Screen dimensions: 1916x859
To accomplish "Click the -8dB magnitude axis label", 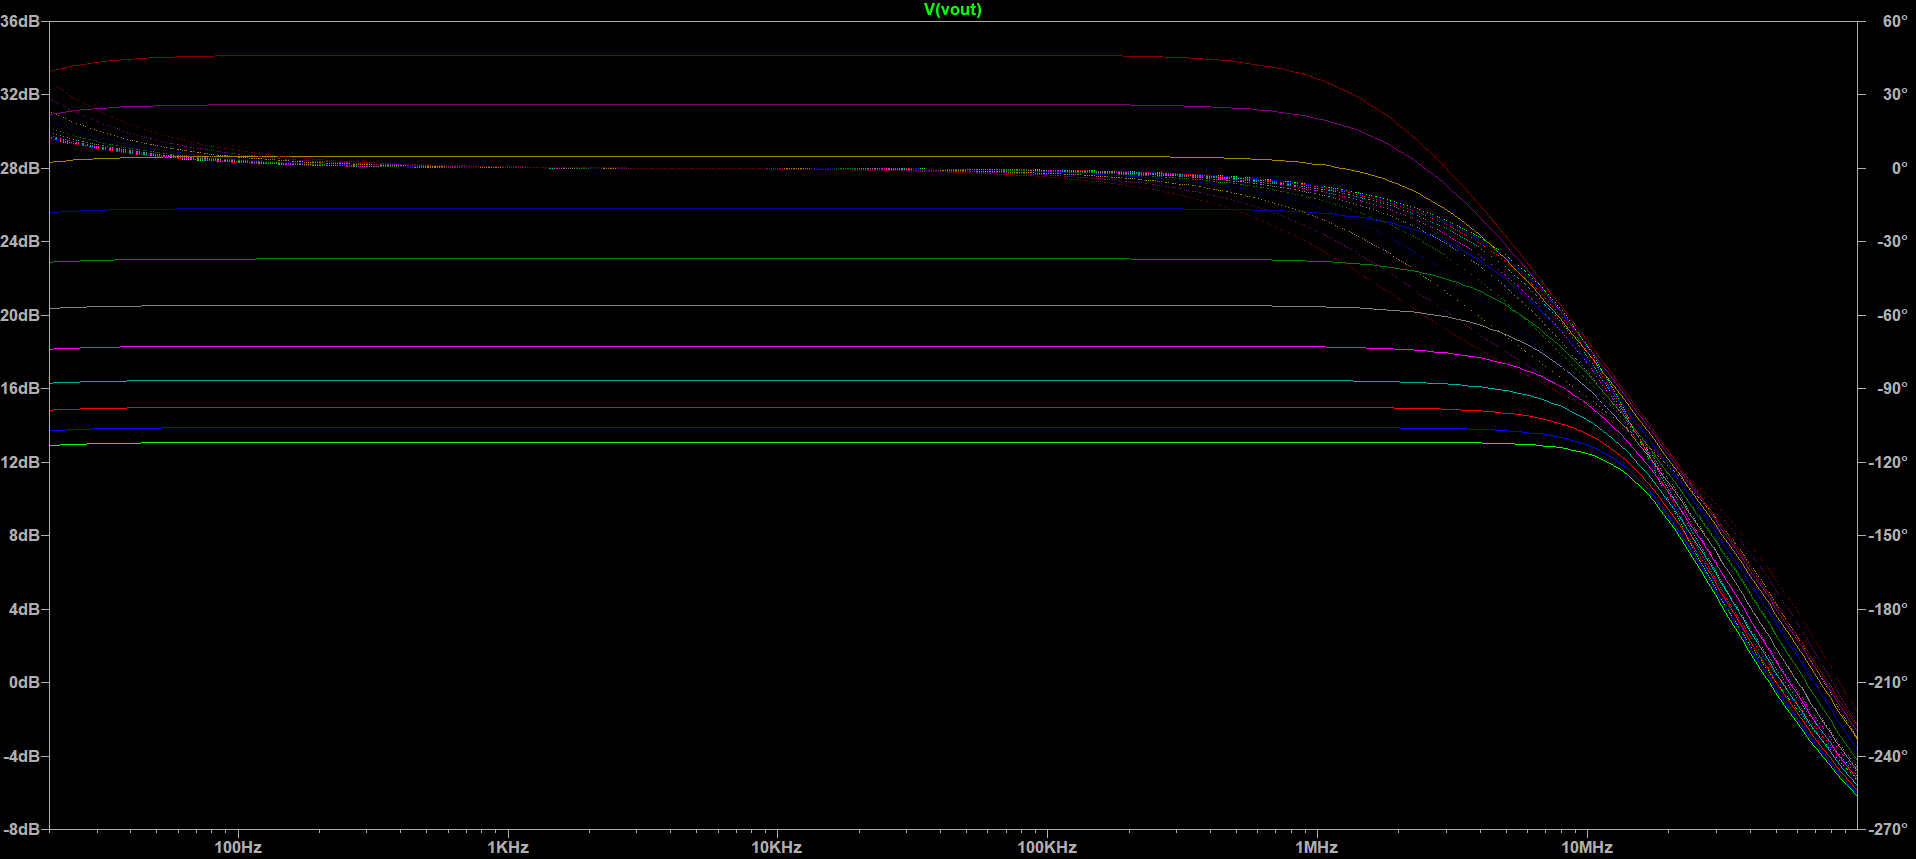I will pyautogui.click(x=22, y=829).
